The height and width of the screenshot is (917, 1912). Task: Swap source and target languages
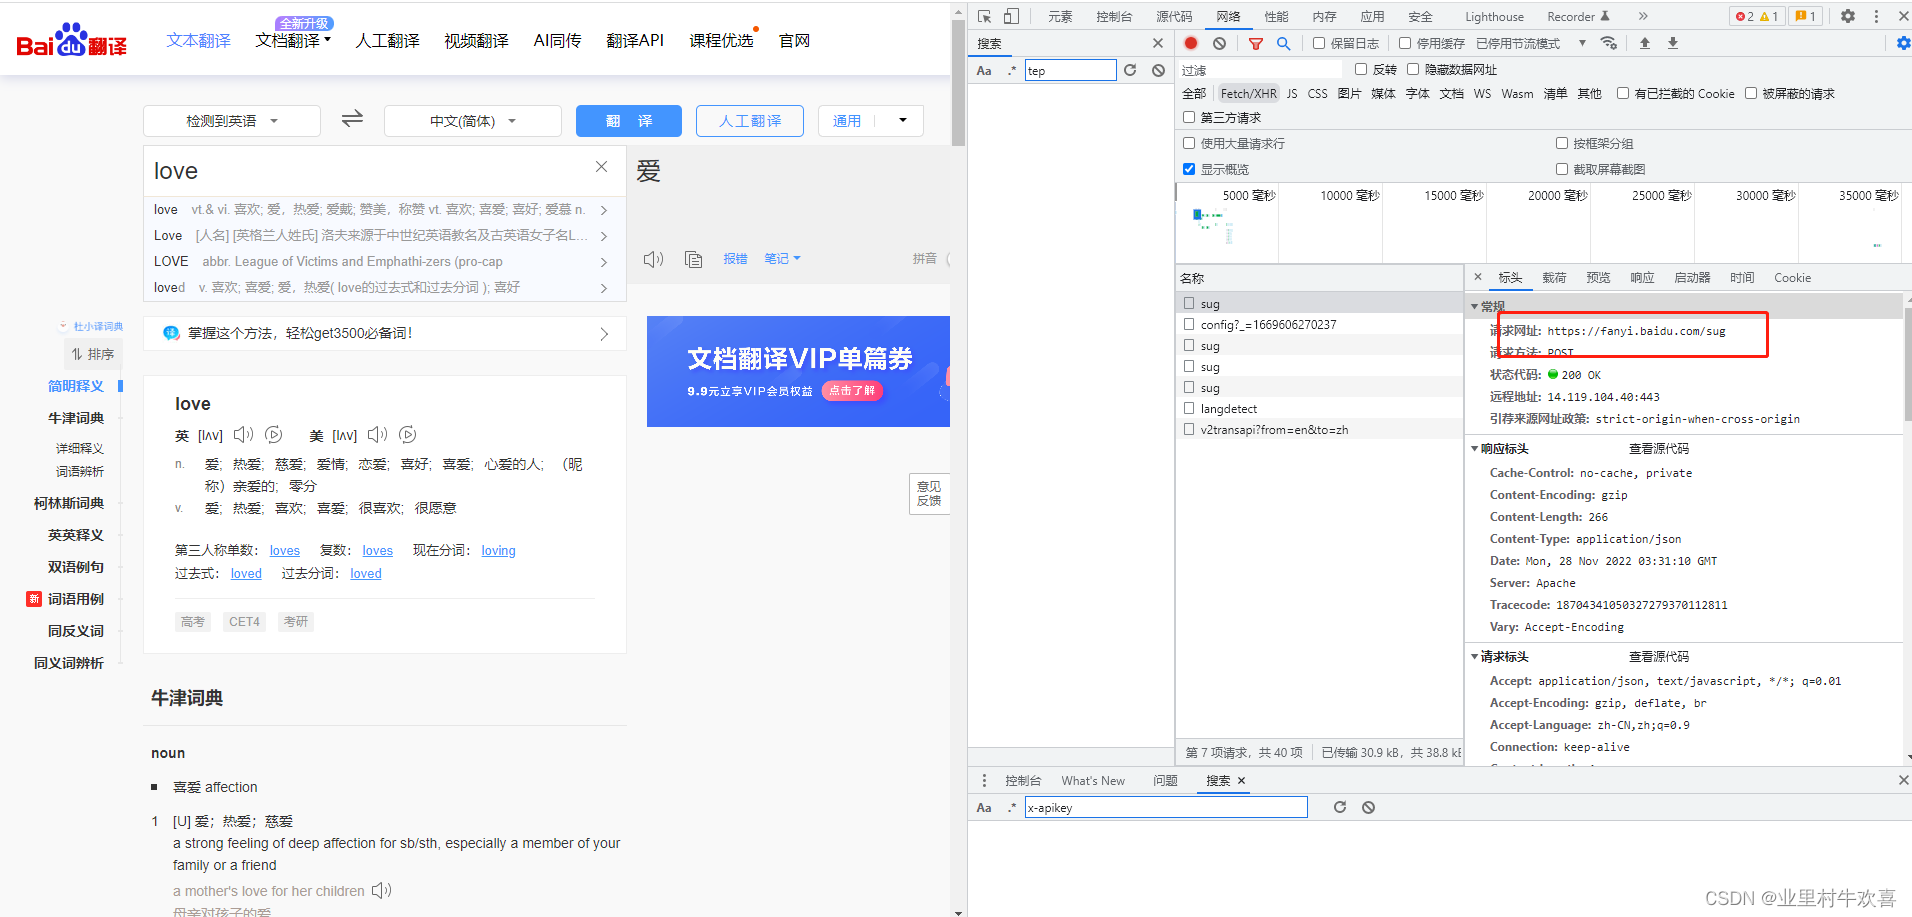tap(352, 119)
